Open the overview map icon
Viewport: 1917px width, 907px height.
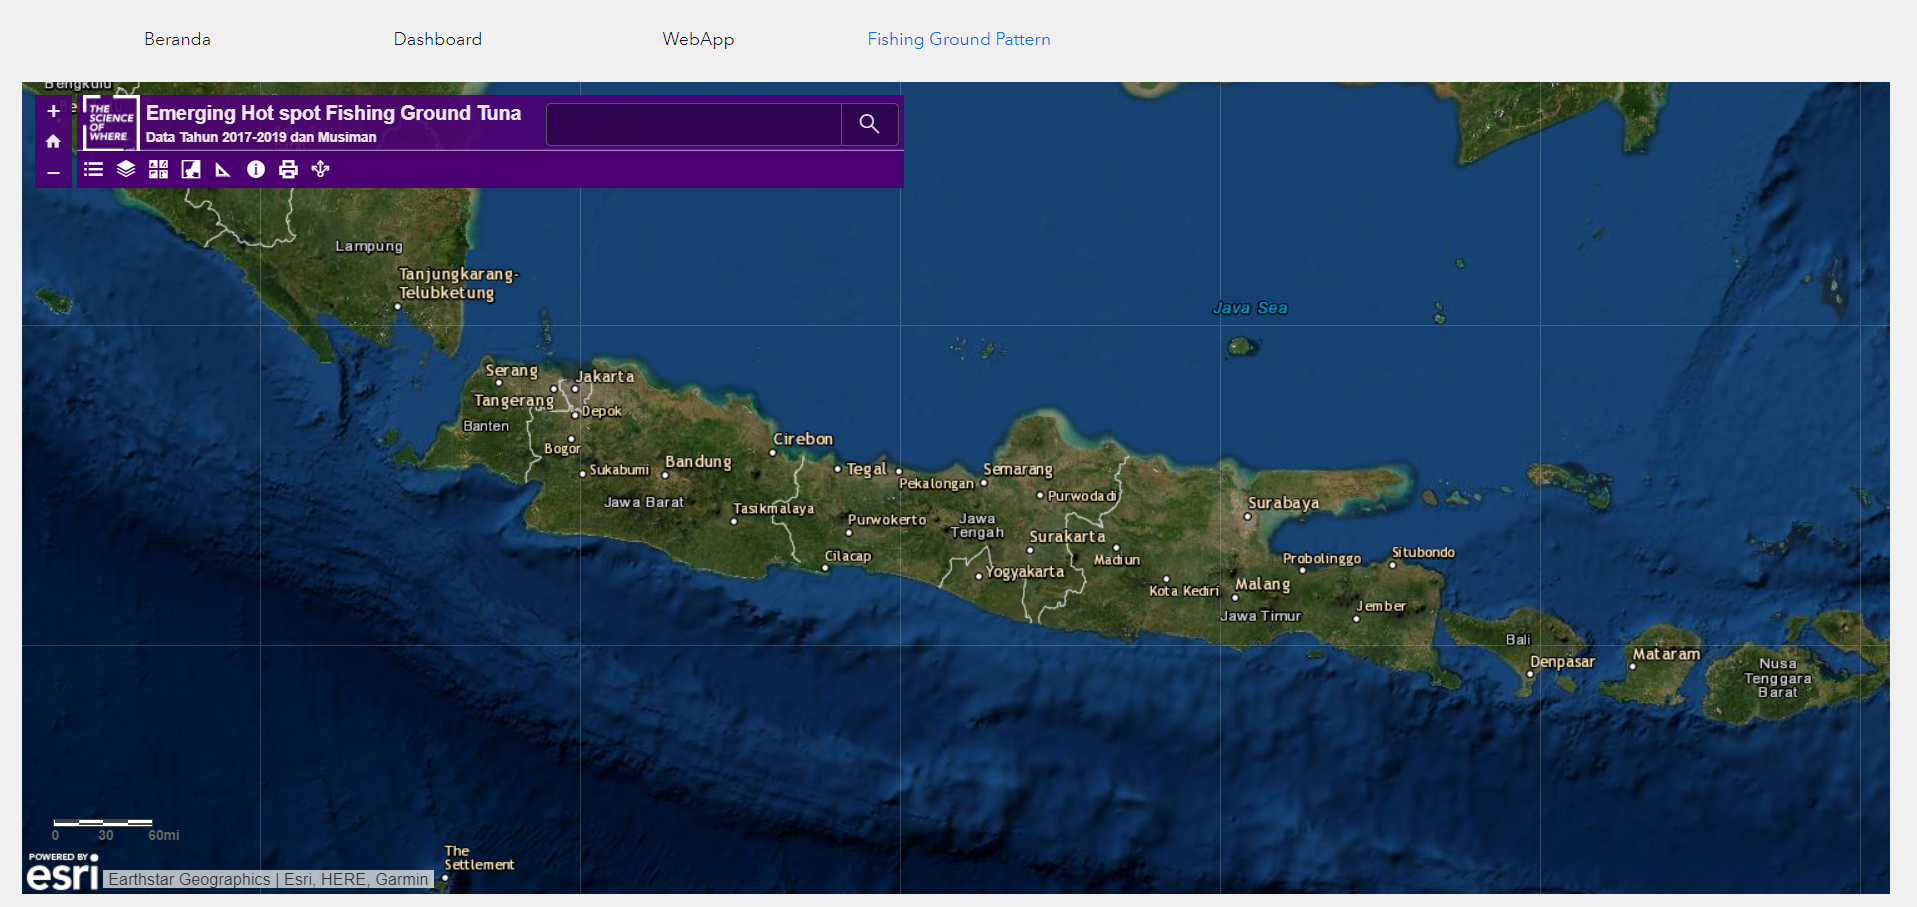pos(191,169)
